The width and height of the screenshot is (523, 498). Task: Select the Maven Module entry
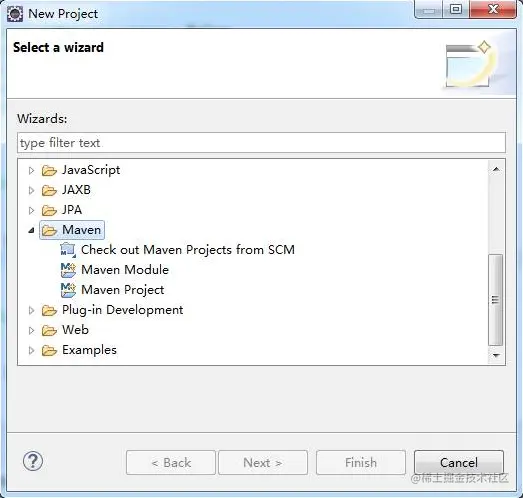tap(125, 270)
